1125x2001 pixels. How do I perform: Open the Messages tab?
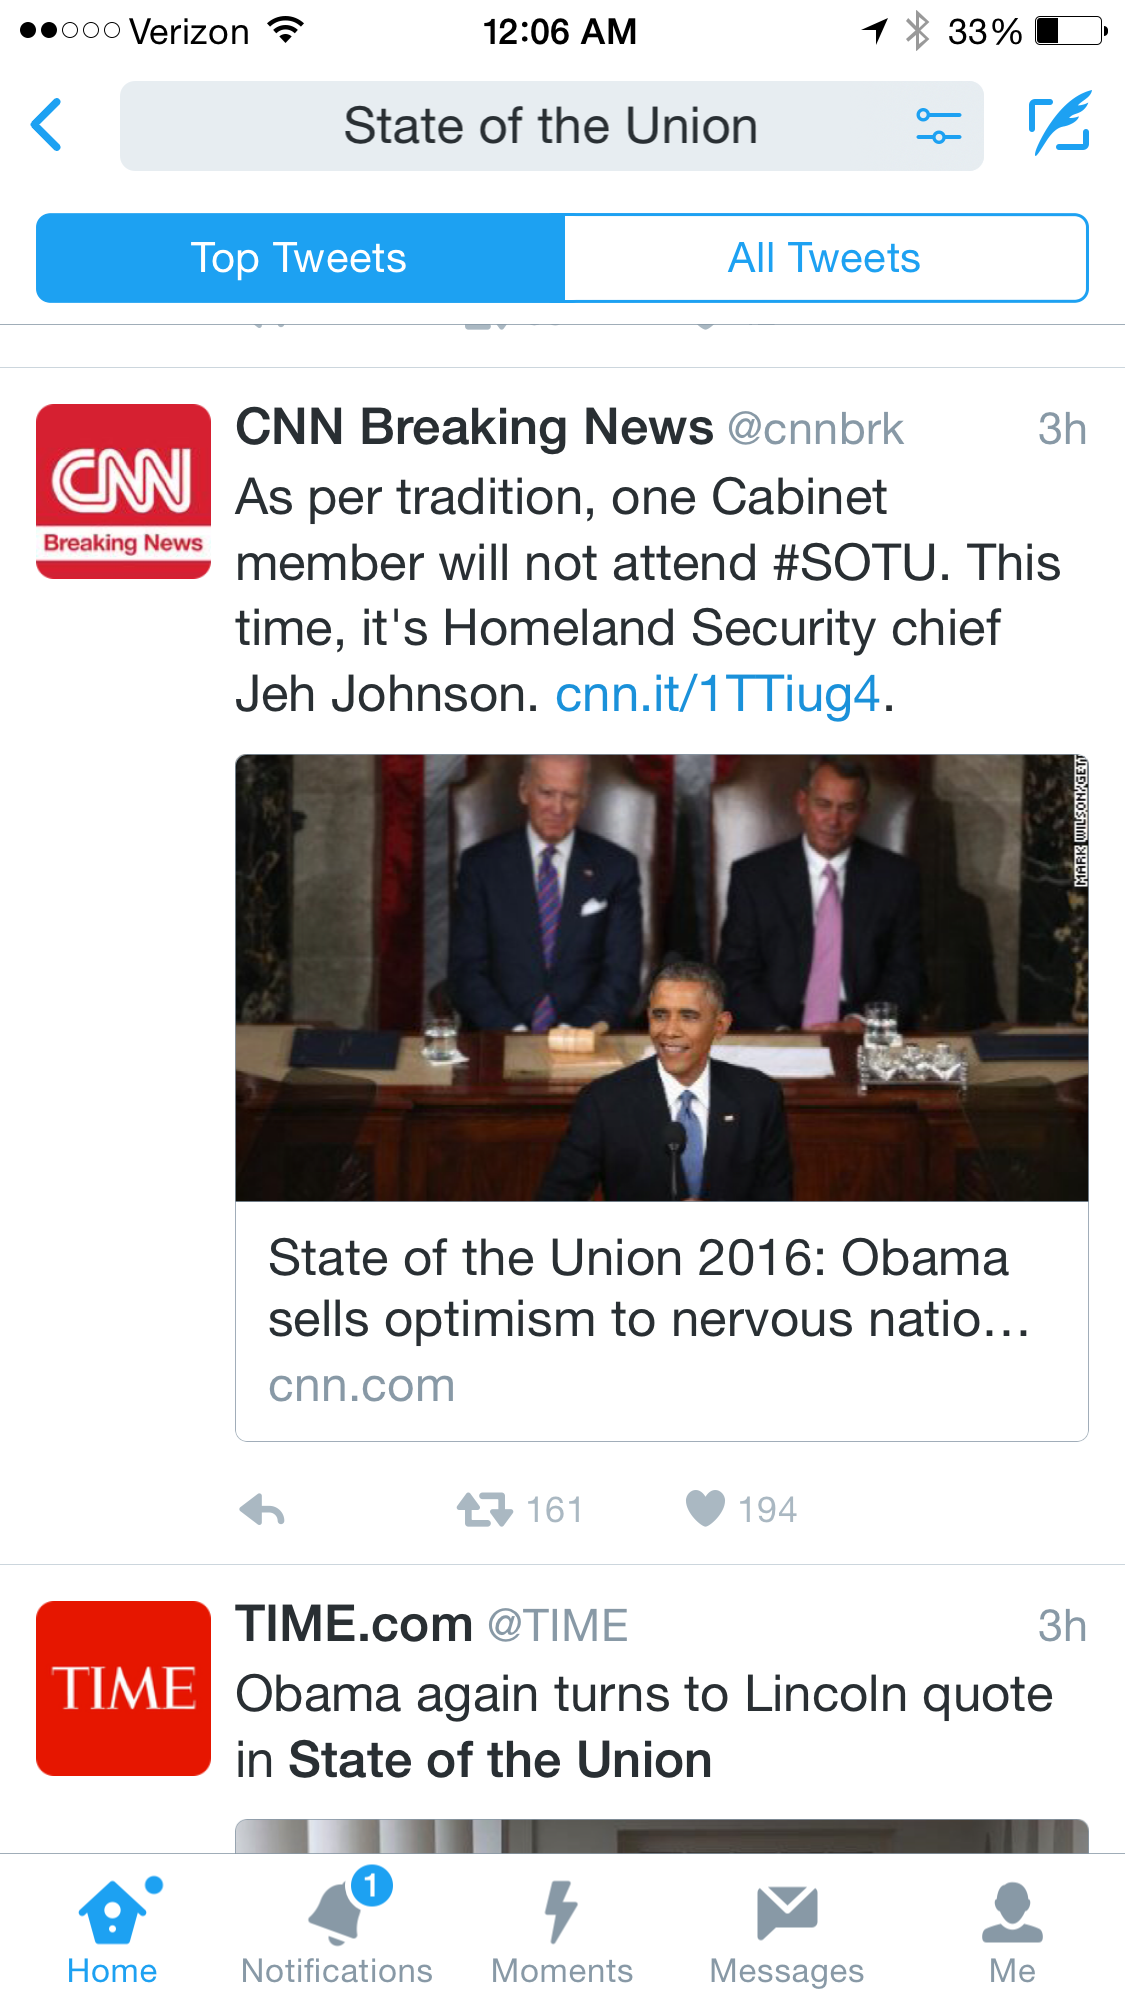coord(786,1931)
